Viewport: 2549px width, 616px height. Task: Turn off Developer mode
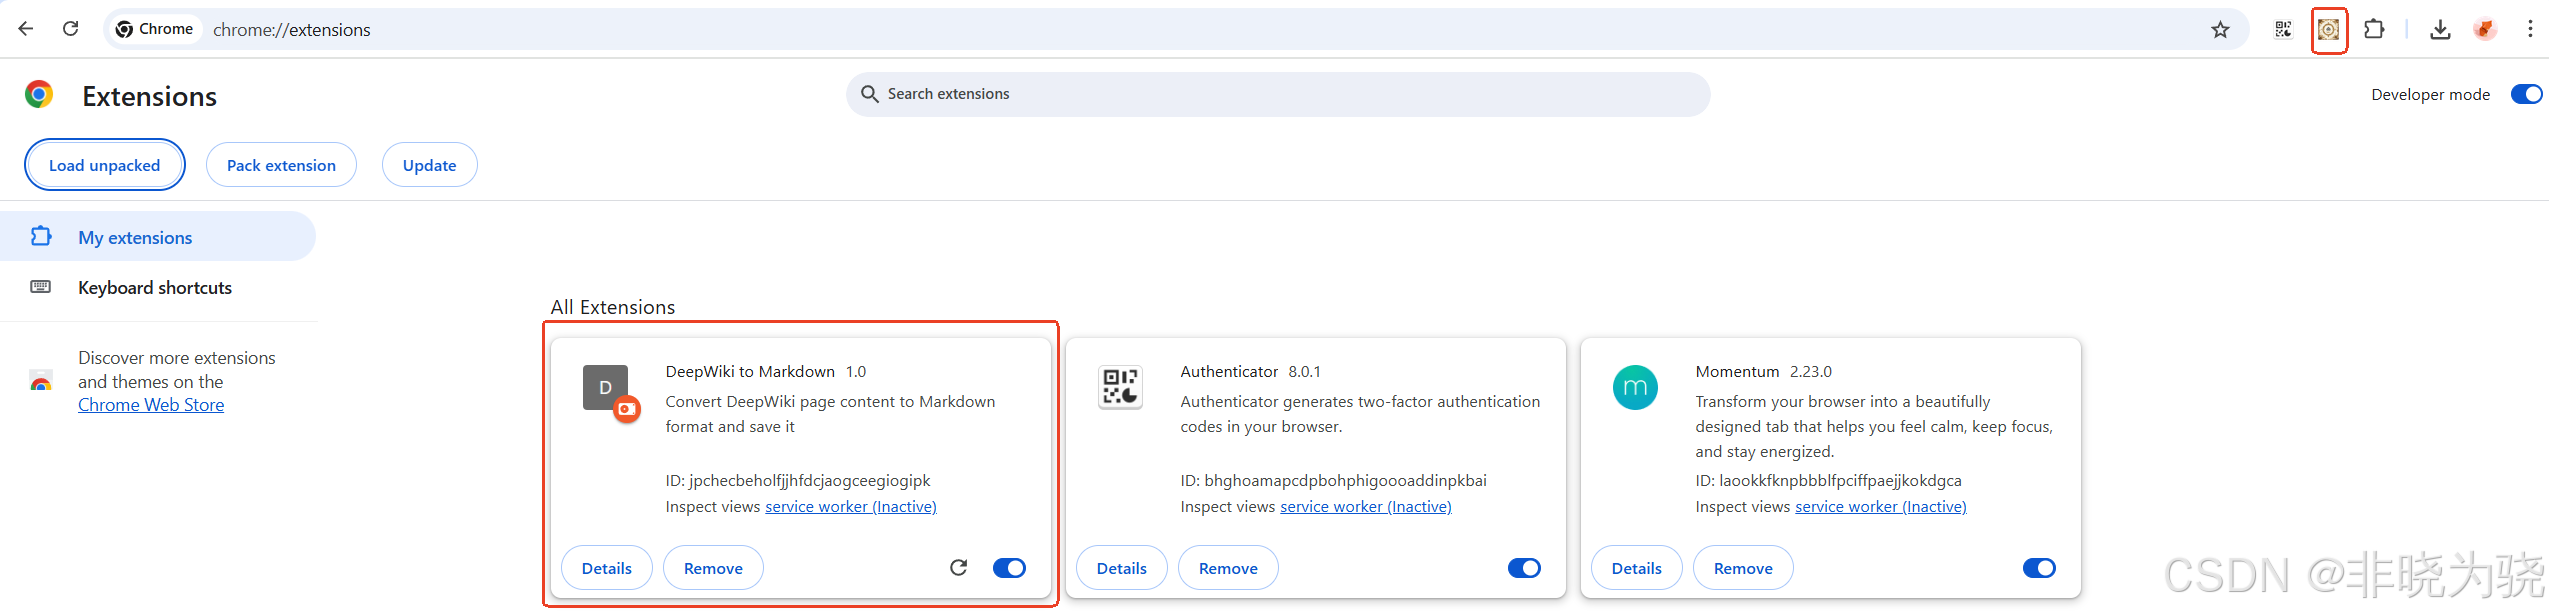(x=2526, y=94)
